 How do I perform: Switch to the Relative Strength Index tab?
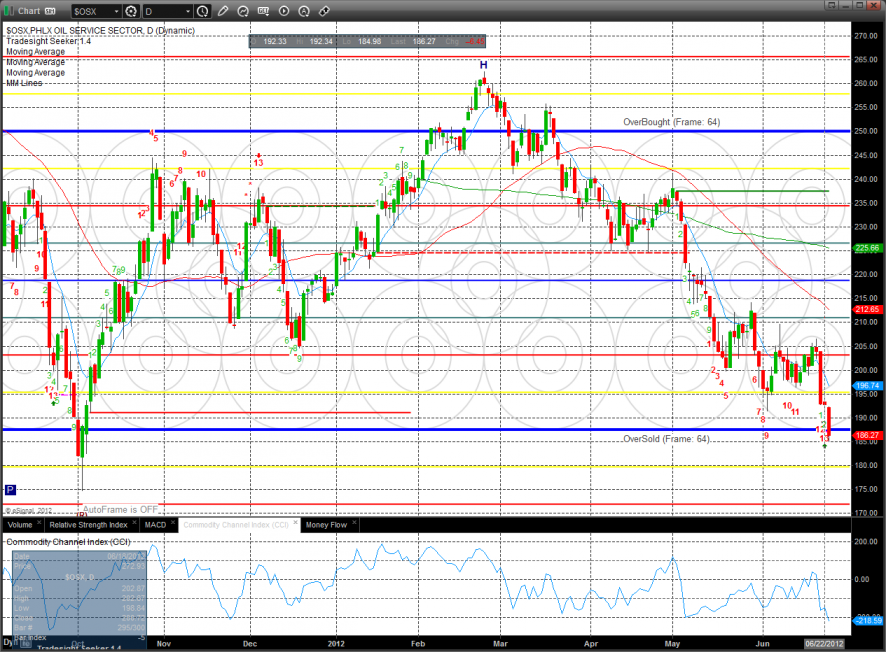tap(88, 525)
